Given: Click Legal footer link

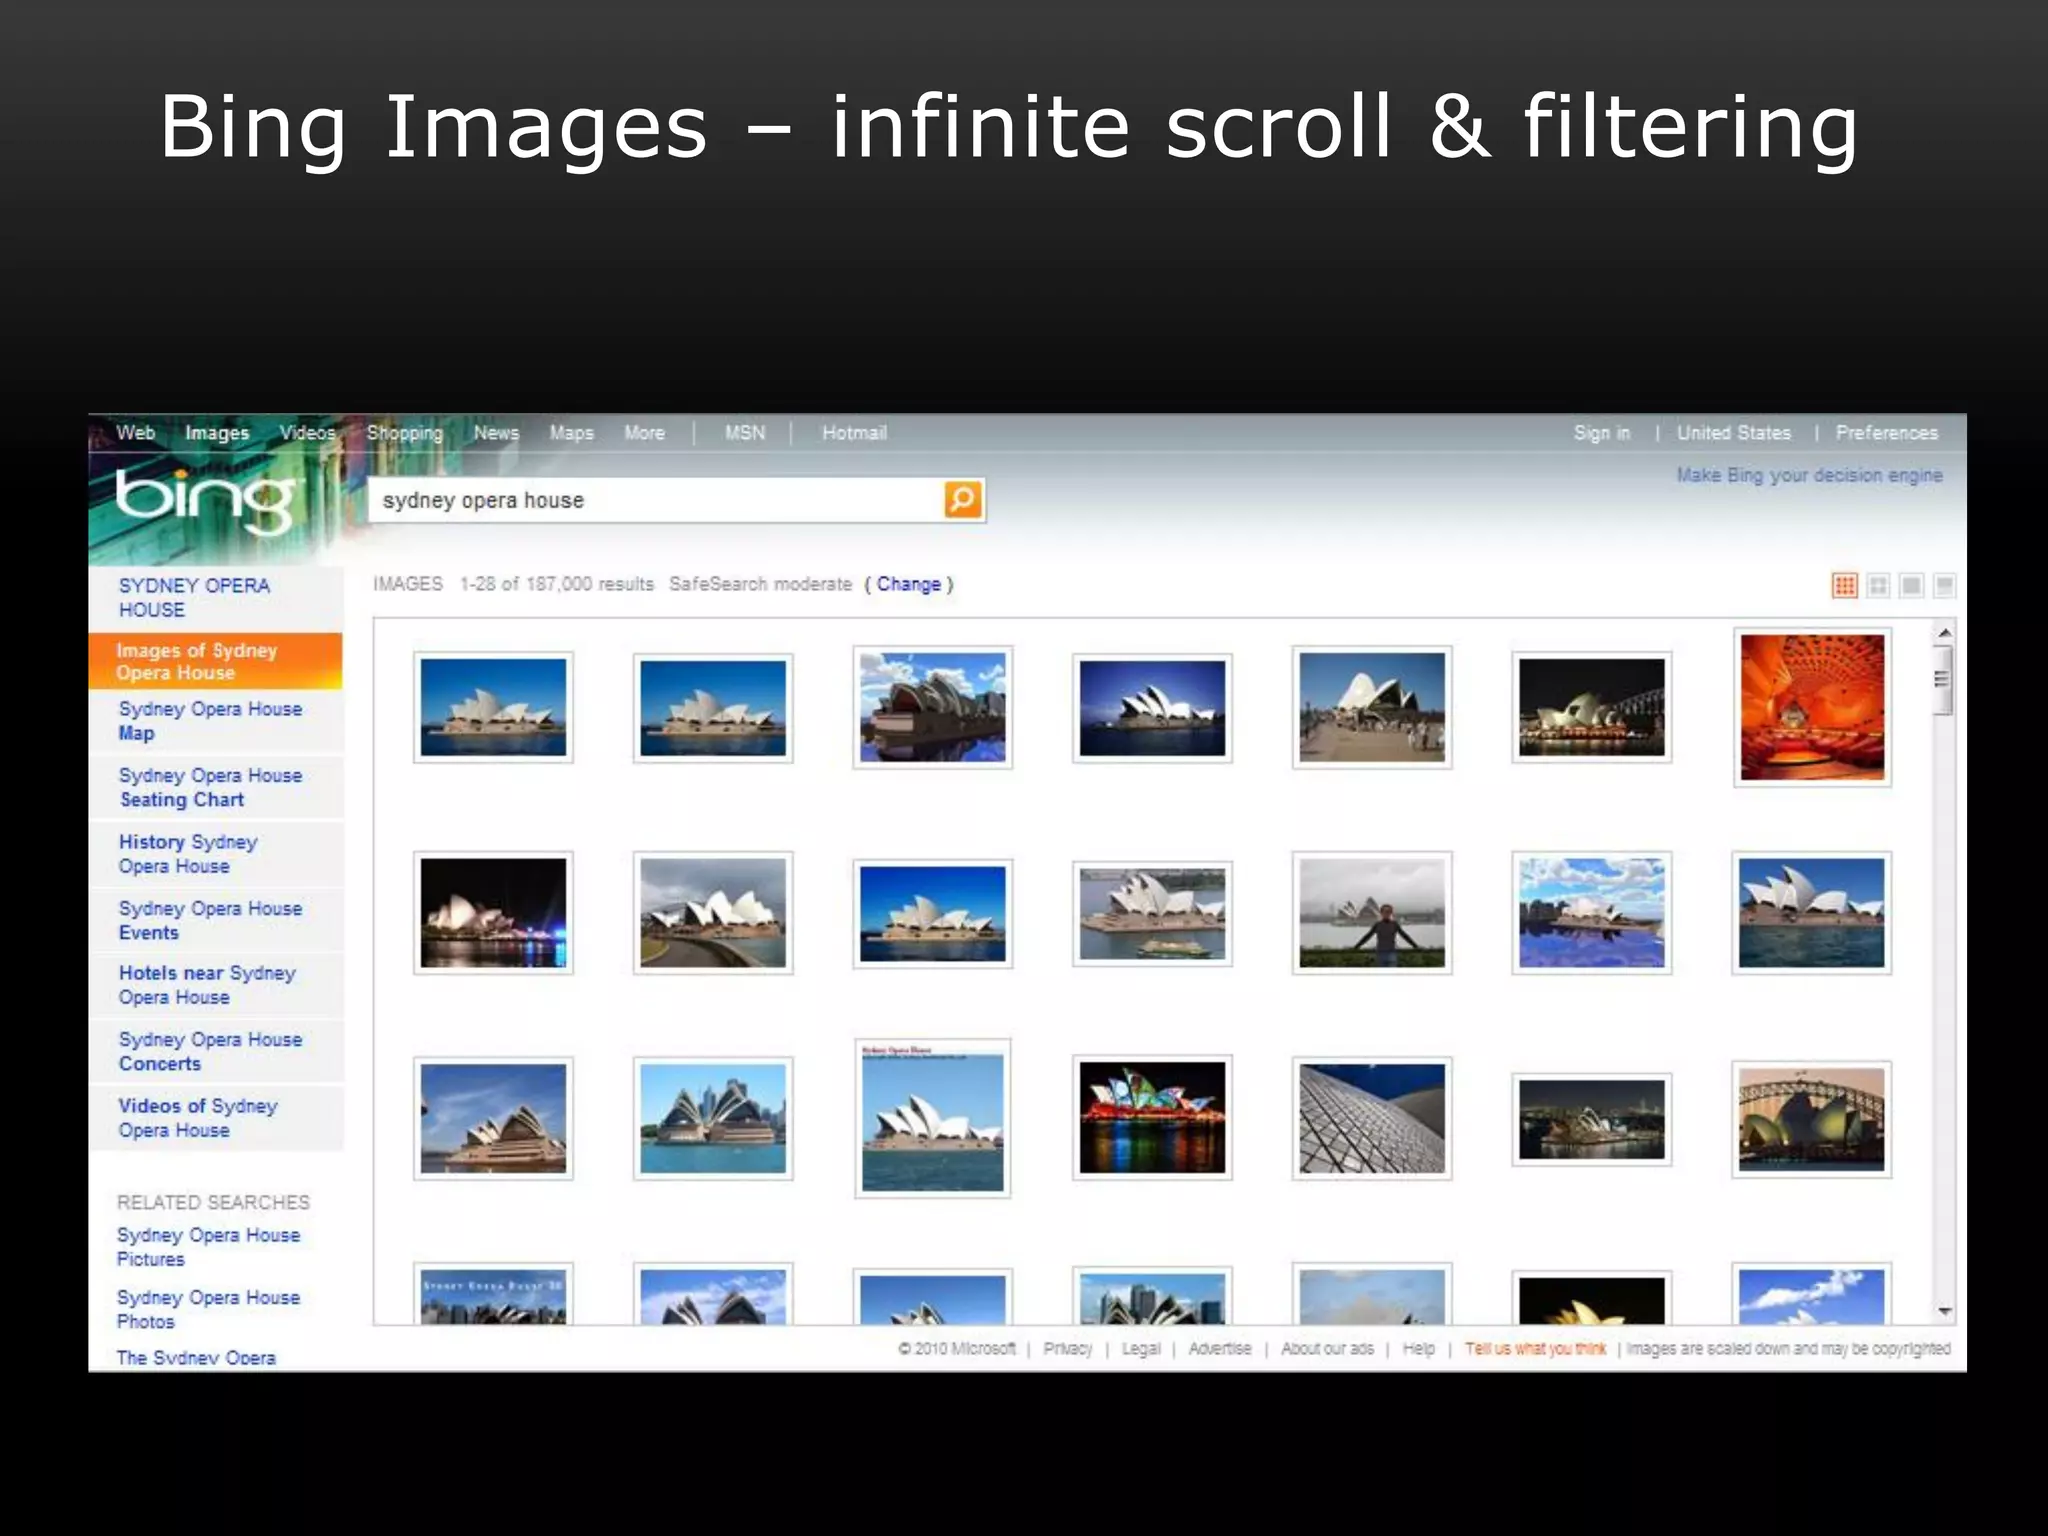Looking at the screenshot, I should (x=1141, y=1349).
